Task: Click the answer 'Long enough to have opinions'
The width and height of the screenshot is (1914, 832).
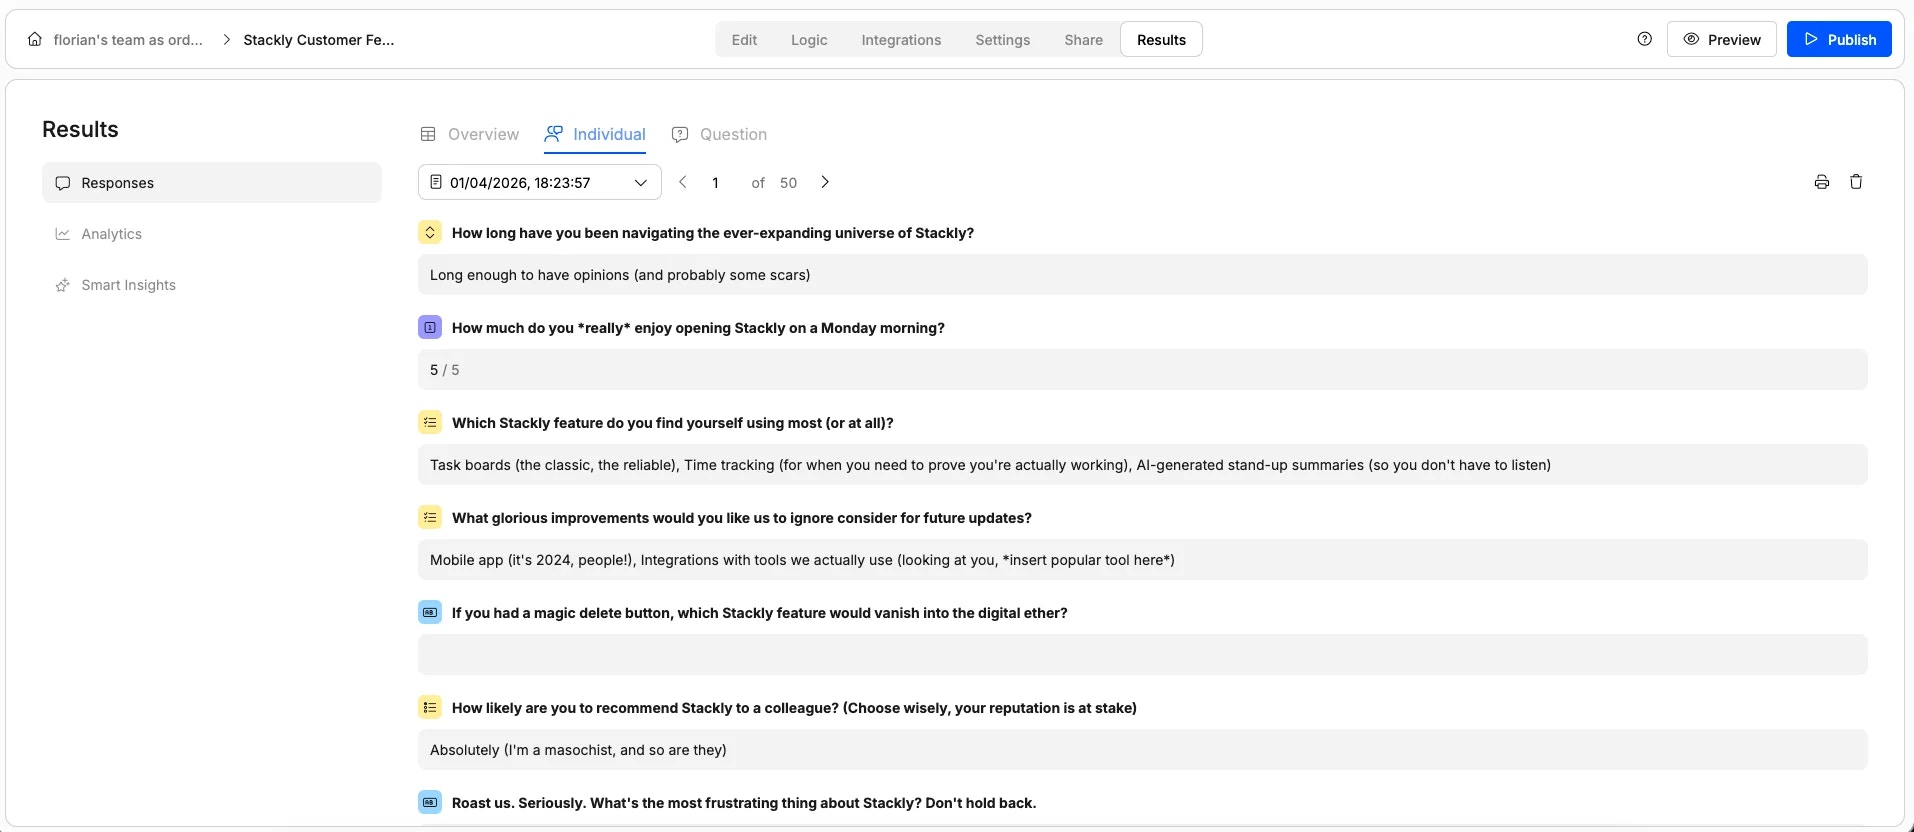Action: [x=1142, y=274]
